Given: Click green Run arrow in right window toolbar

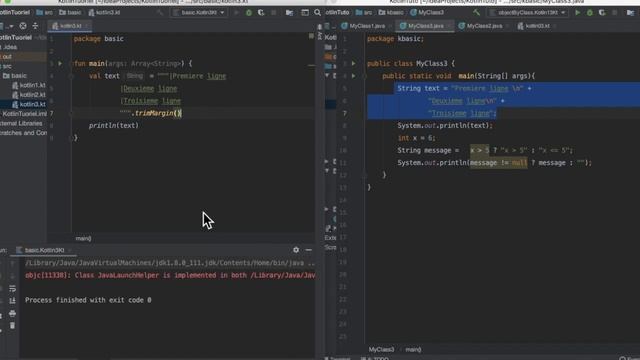Looking at the screenshot, I should (x=577, y=13).
